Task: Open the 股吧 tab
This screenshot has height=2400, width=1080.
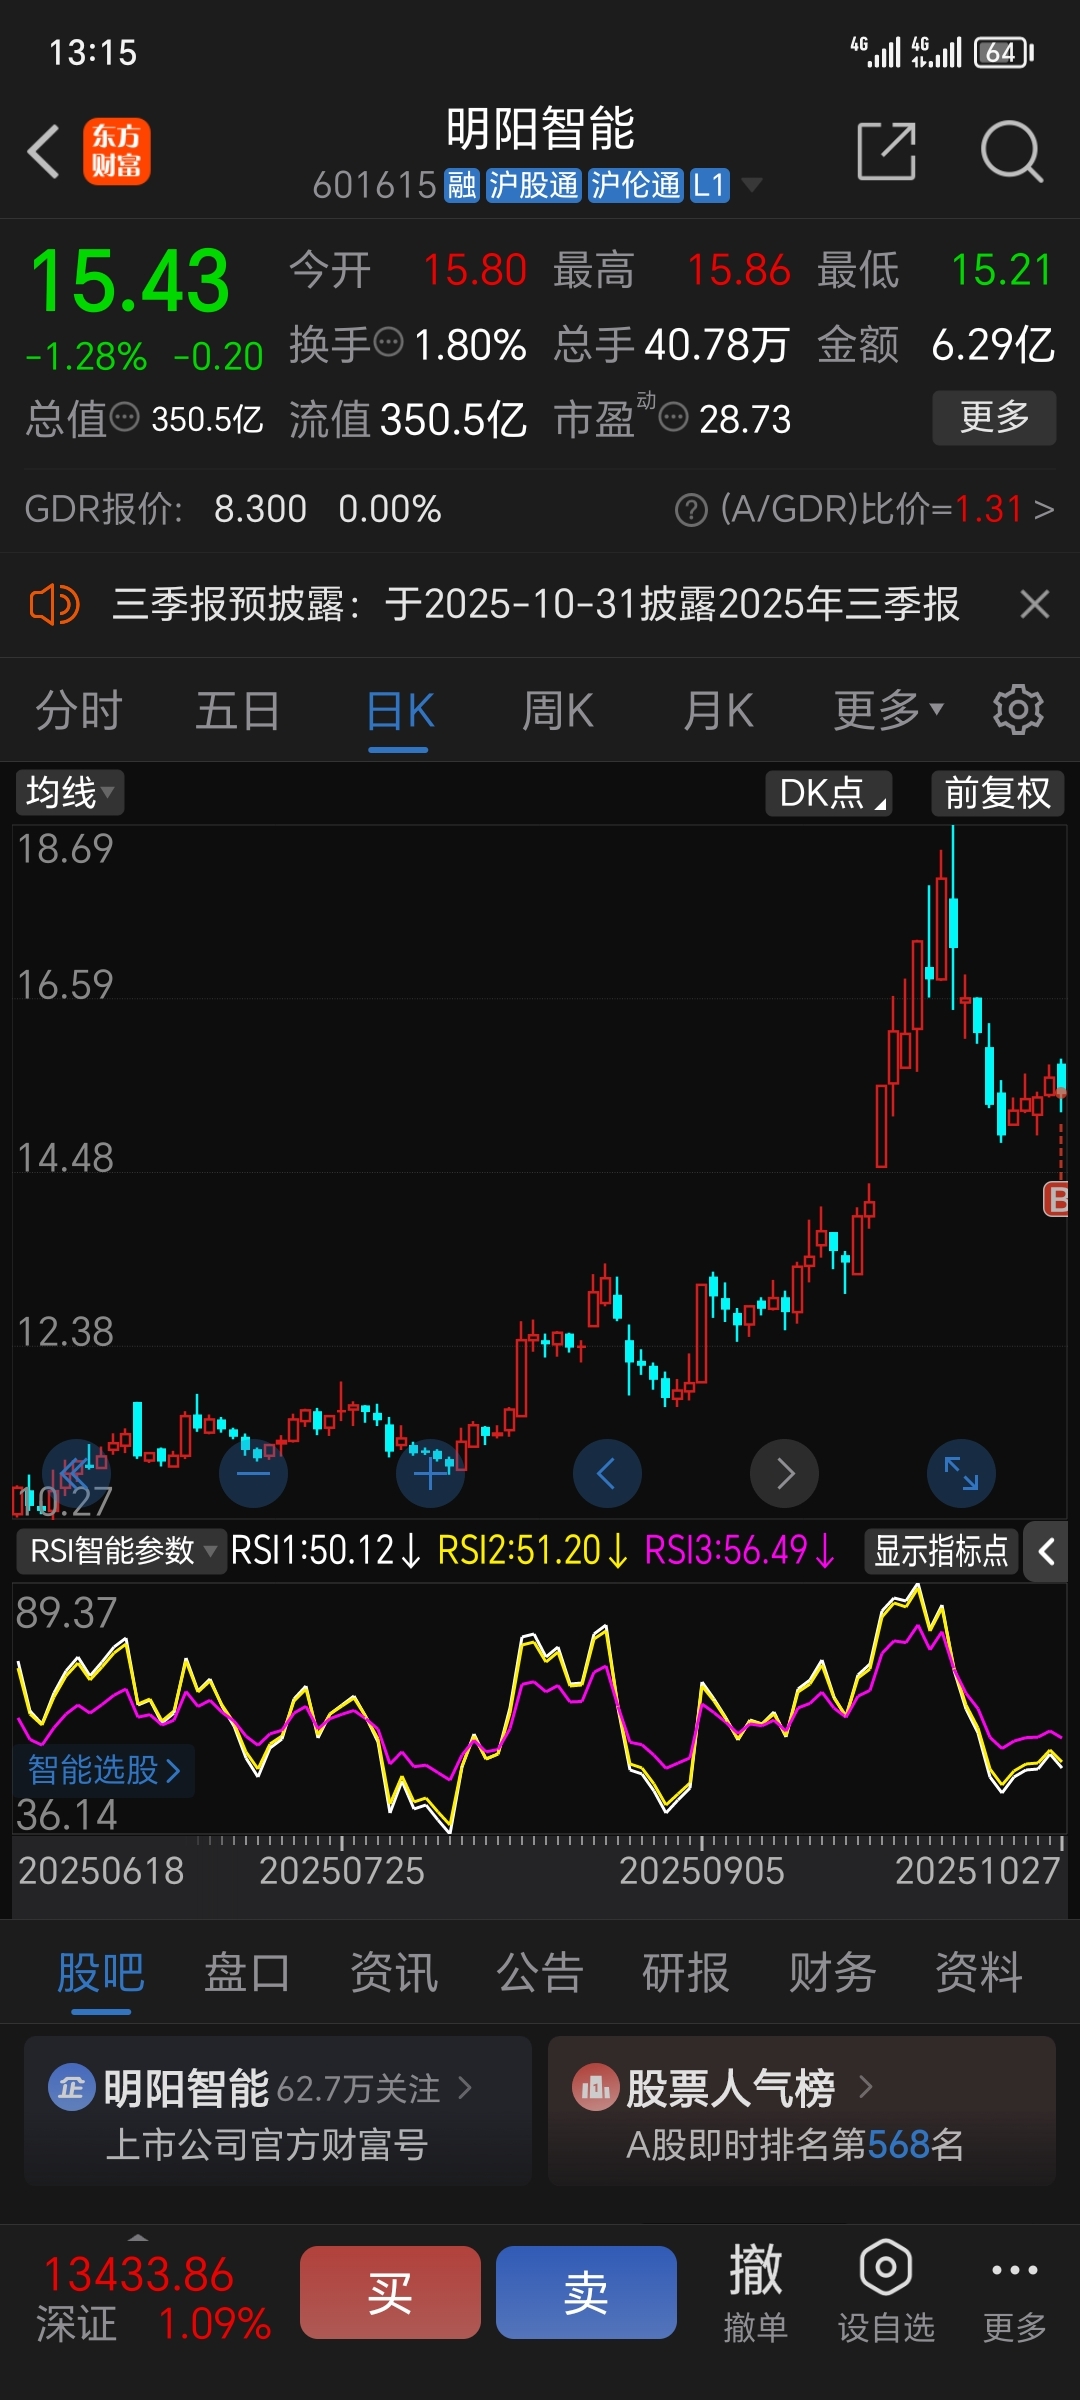Action: (100, 1973)
